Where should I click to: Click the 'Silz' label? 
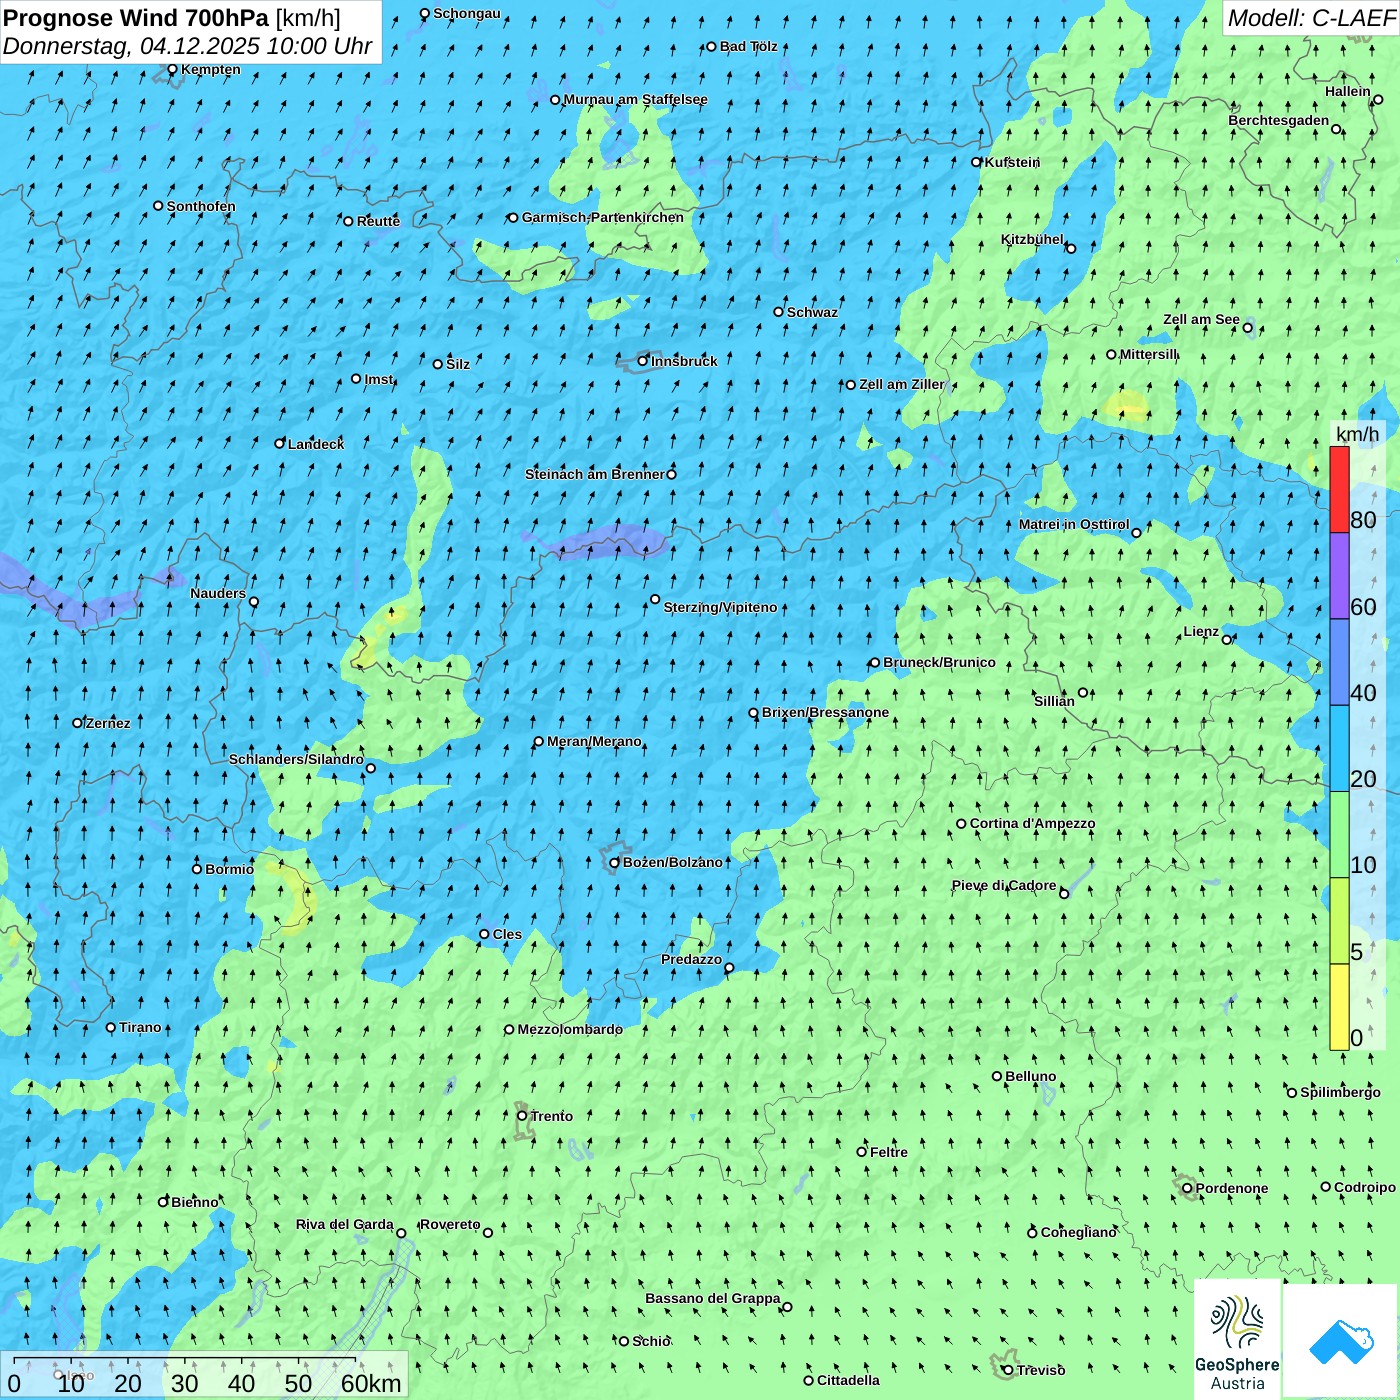pyautogui.click(x=458, y=364)
